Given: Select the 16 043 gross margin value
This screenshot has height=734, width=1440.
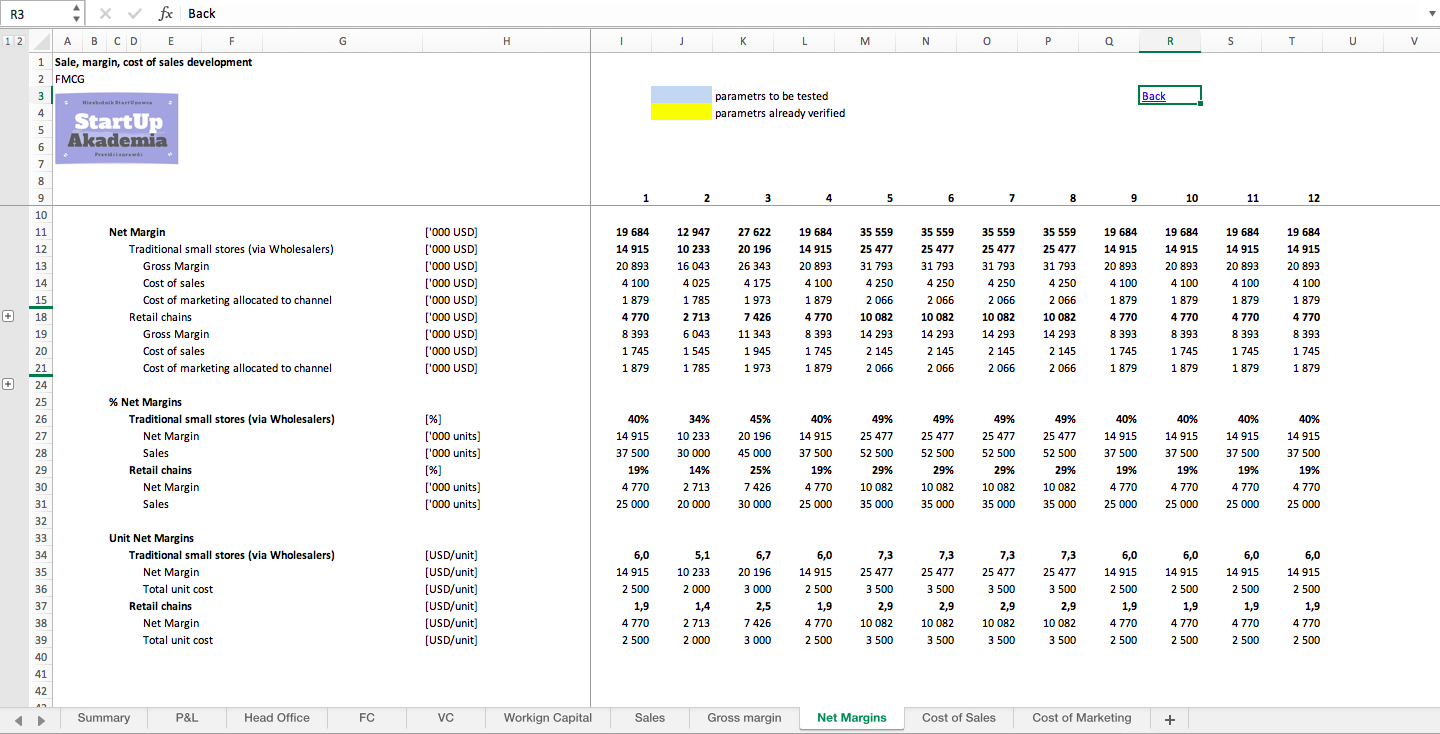Looking at the screenshot, I should click(x=694, y=266).
